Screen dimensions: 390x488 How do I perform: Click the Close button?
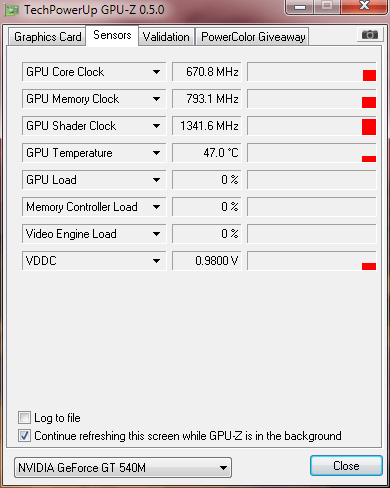click(x=346, y=466)
